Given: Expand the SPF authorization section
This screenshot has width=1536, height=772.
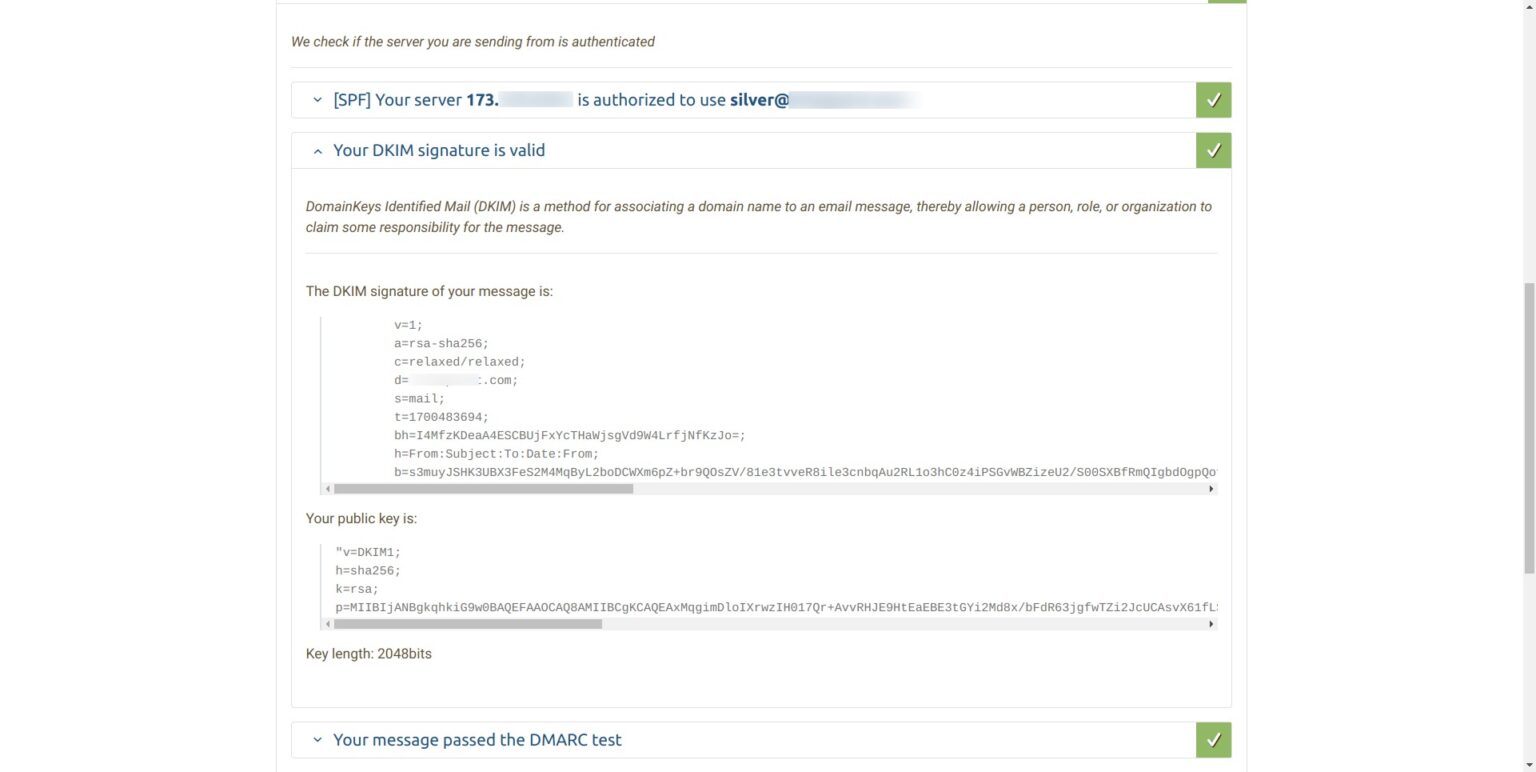Looking at the screenshot, I should pyautogui.click(x=317, y=100).
